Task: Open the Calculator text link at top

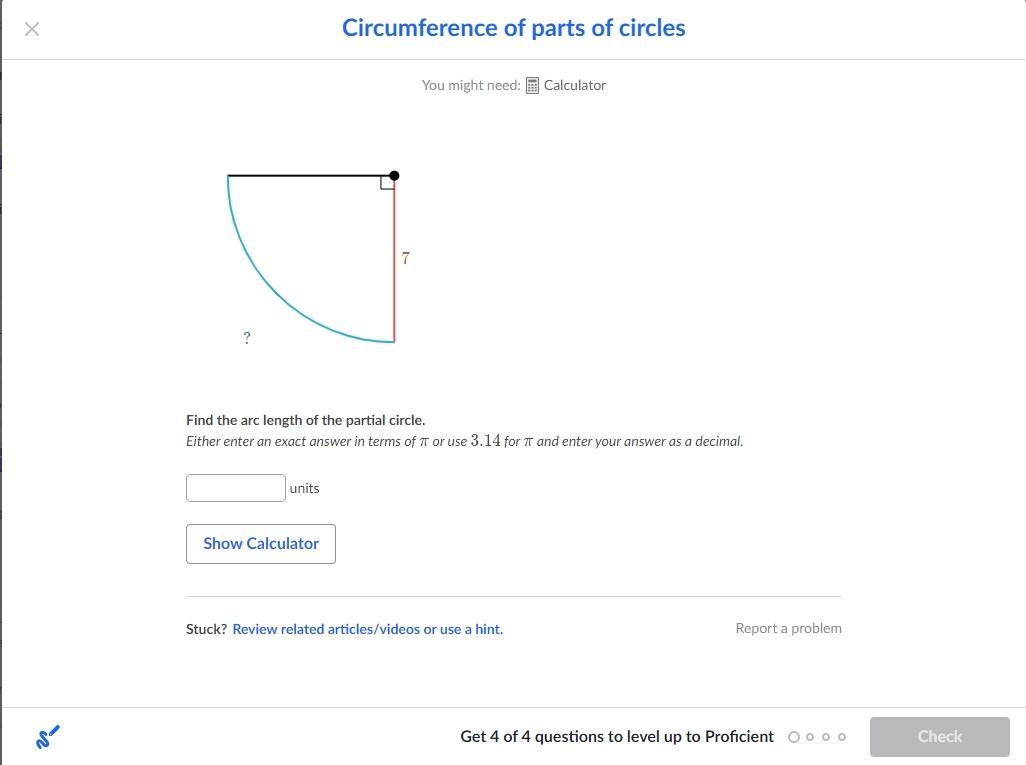Action: [x=574, y=85]
